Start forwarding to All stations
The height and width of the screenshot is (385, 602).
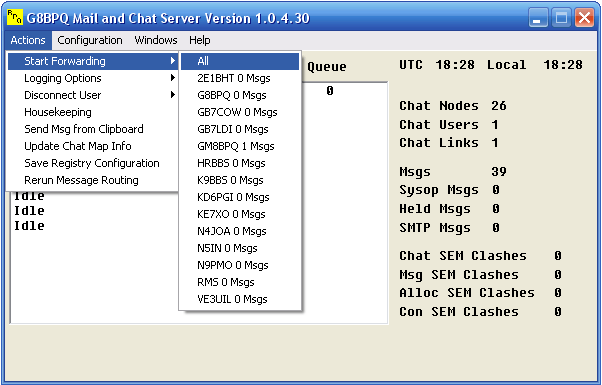coord(240,61)
